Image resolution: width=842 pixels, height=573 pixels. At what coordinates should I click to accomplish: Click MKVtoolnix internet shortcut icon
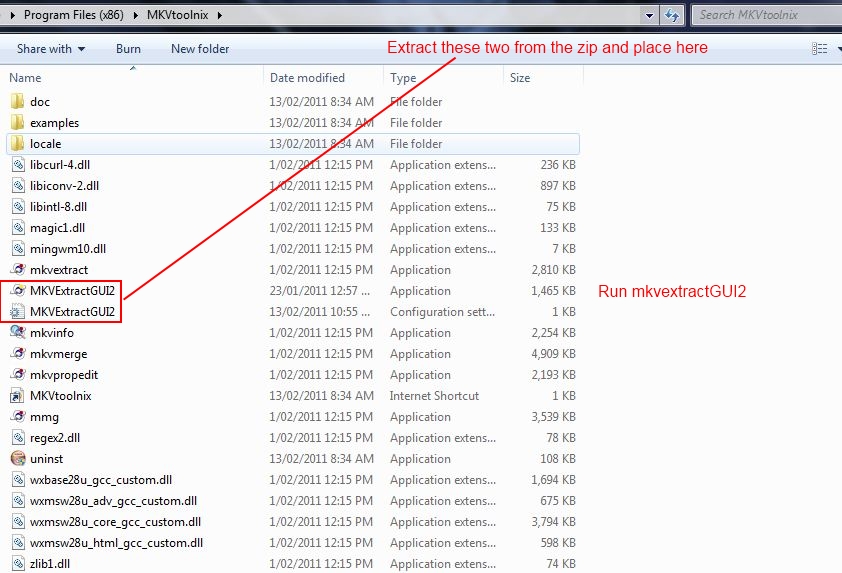click(x=18, y=396)
